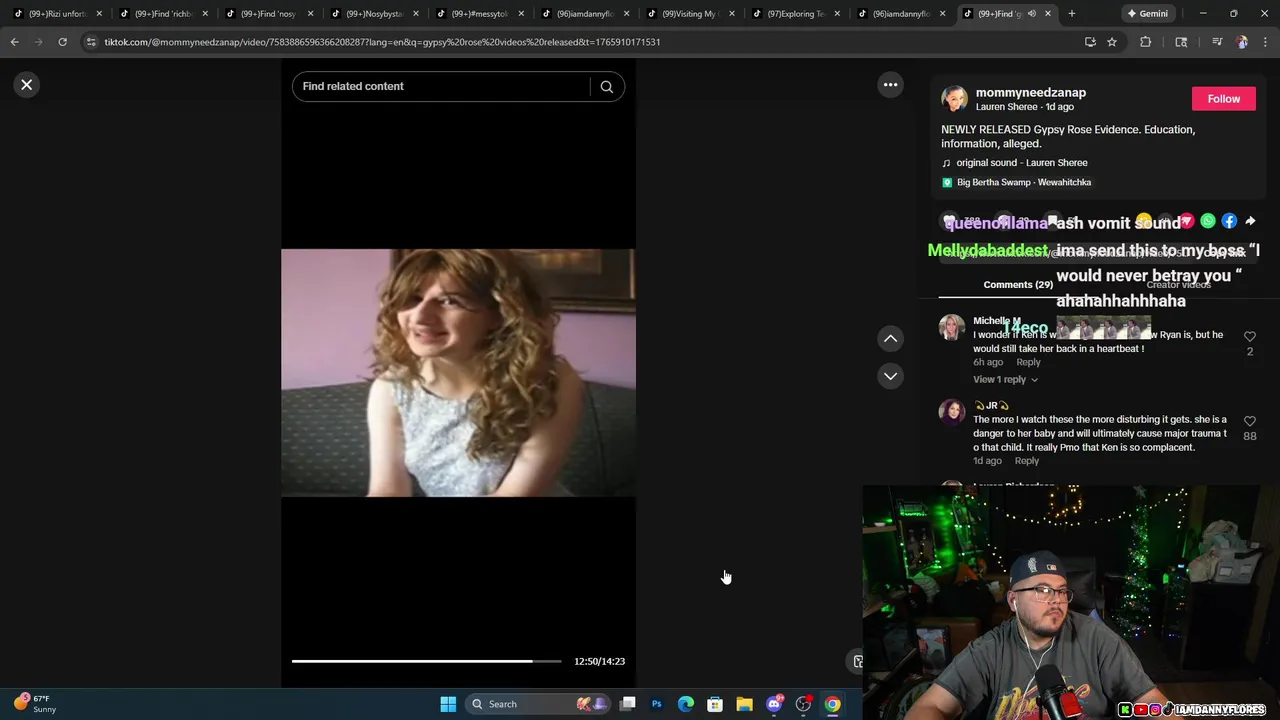Open Microsoft Store from taskbar
This screenshot has height=720, width=1280.
715,704
